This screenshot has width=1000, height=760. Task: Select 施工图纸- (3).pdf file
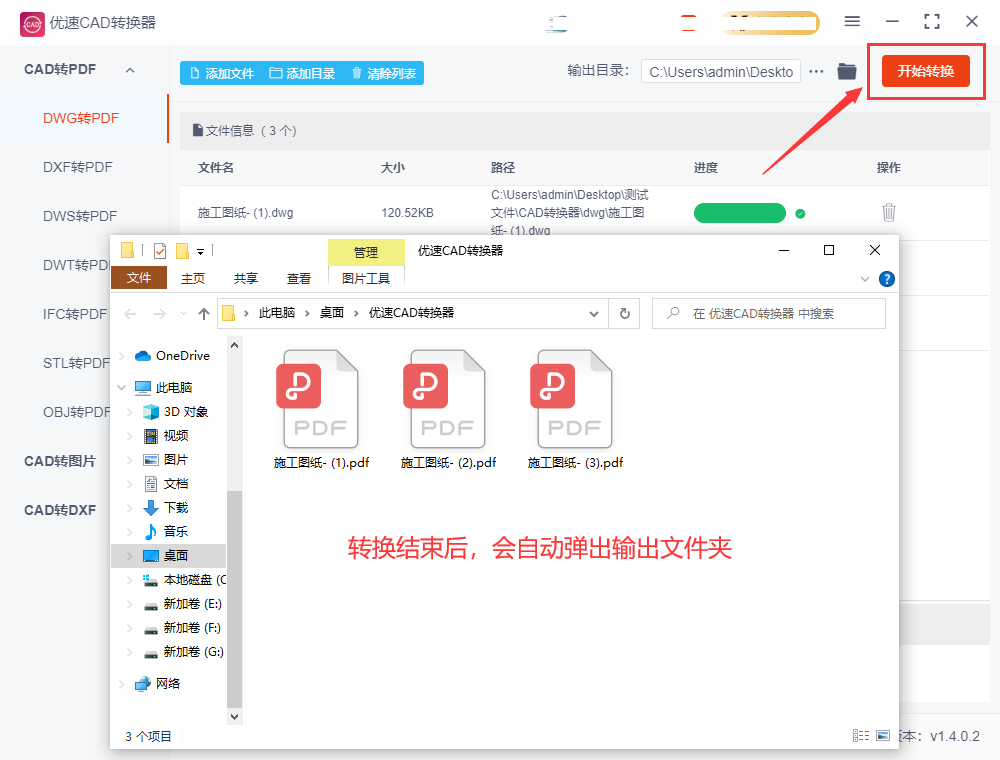575,409
